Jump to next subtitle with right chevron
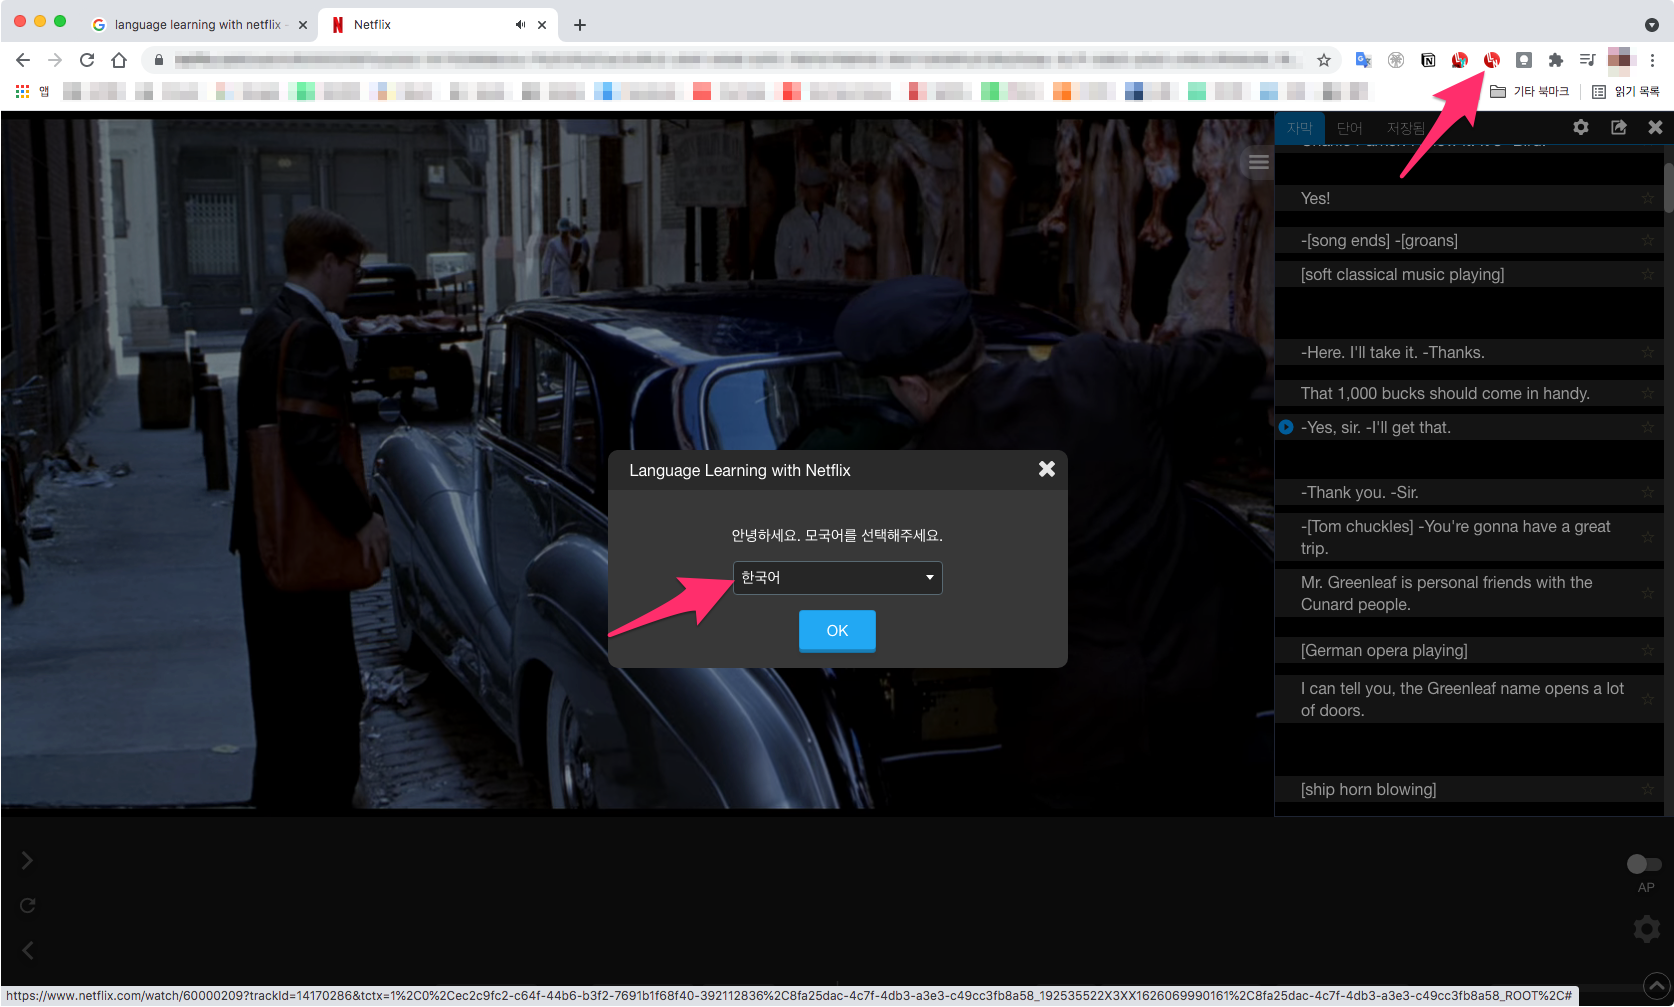The height and width of the screenshot is (1007, 1674). coord(27,860)
